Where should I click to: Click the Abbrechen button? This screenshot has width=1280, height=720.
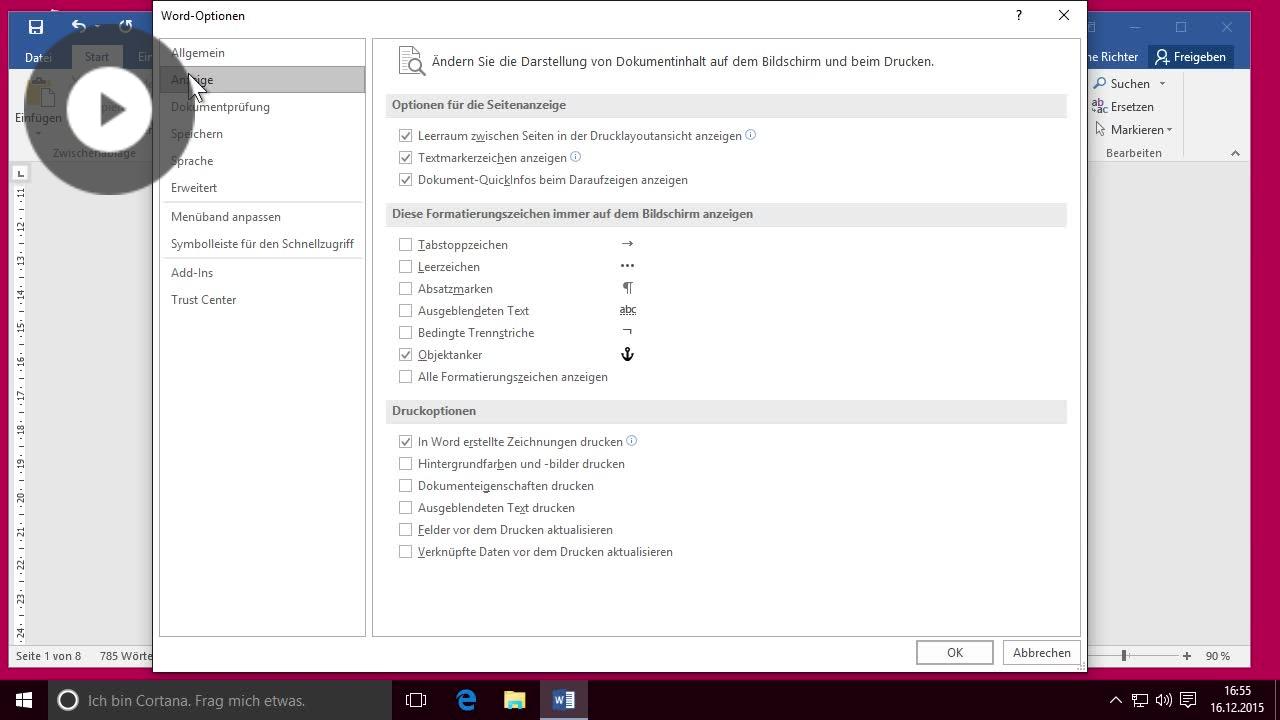coord(1041,653)
